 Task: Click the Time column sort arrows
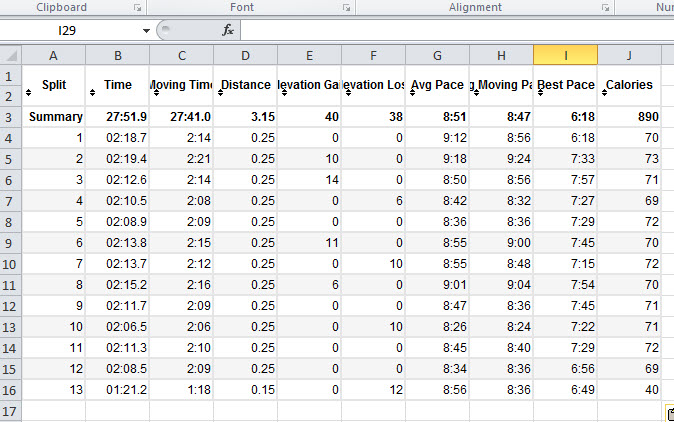tap(92, 92)
